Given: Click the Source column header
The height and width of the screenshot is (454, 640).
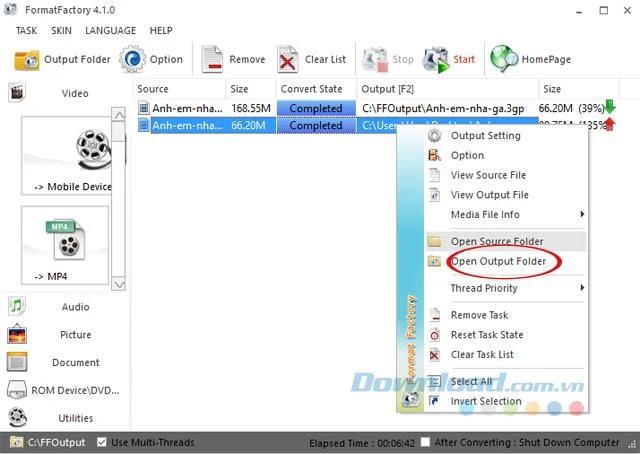Looking at the screenshot, I should pyautogui.click(x=180, y=89).
